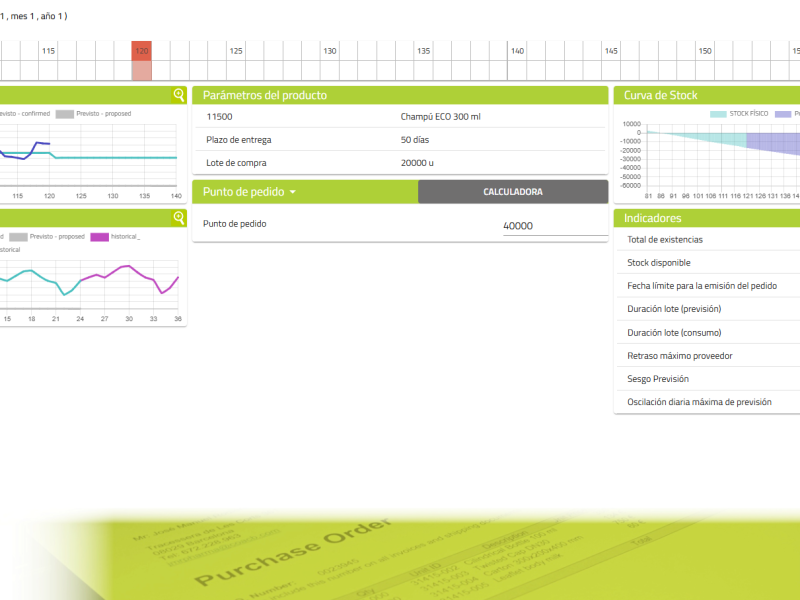Open the CALCULADORA tab
This screenshot has width=800, height=600.
pyautogui.click(x=513, y=192)
